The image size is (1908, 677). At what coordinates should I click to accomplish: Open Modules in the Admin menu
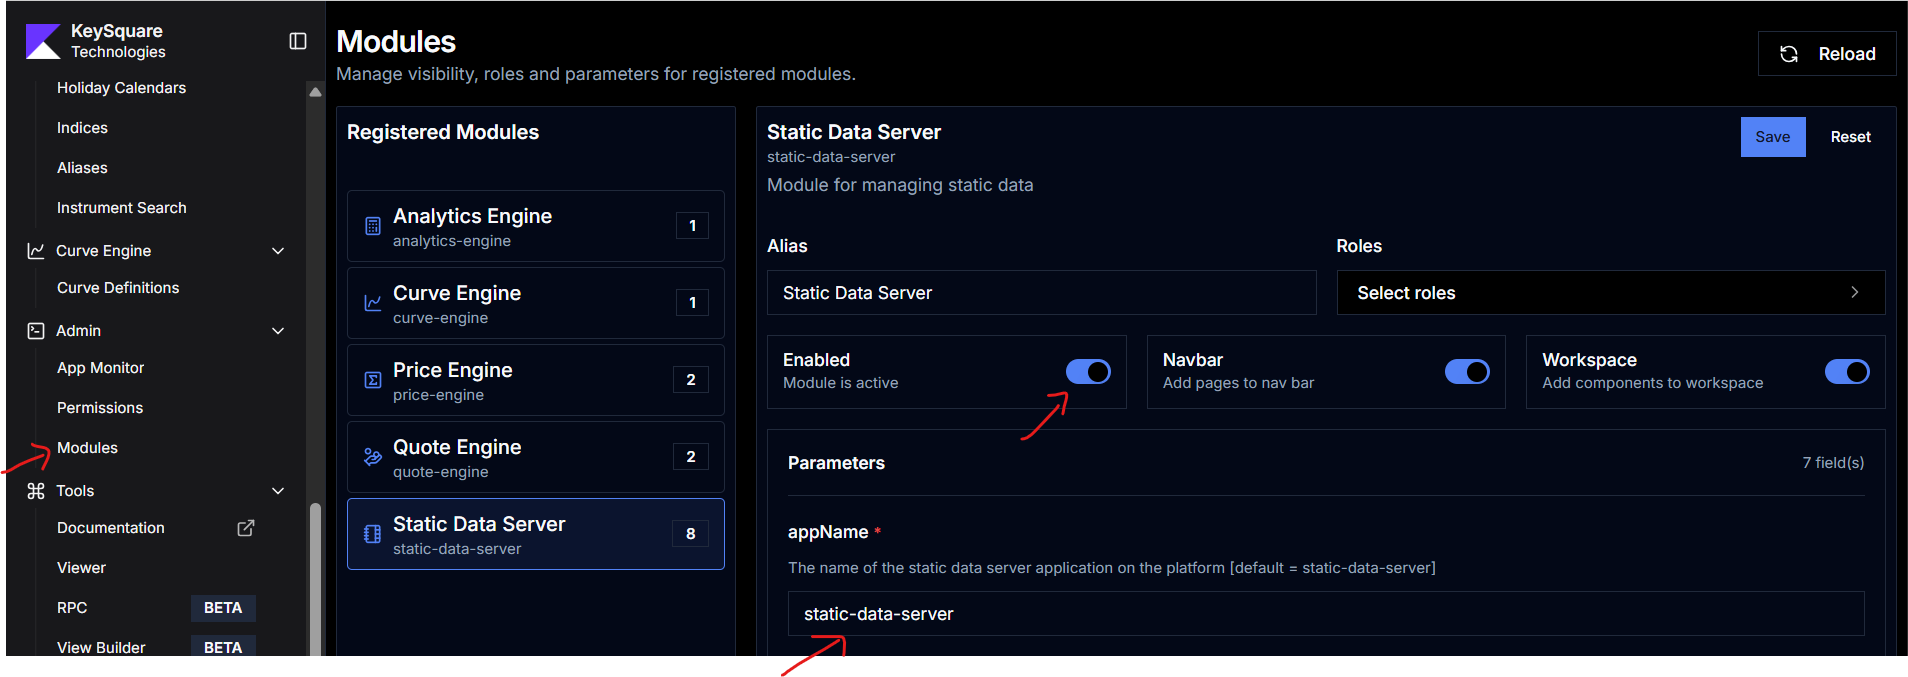point(87,448)
